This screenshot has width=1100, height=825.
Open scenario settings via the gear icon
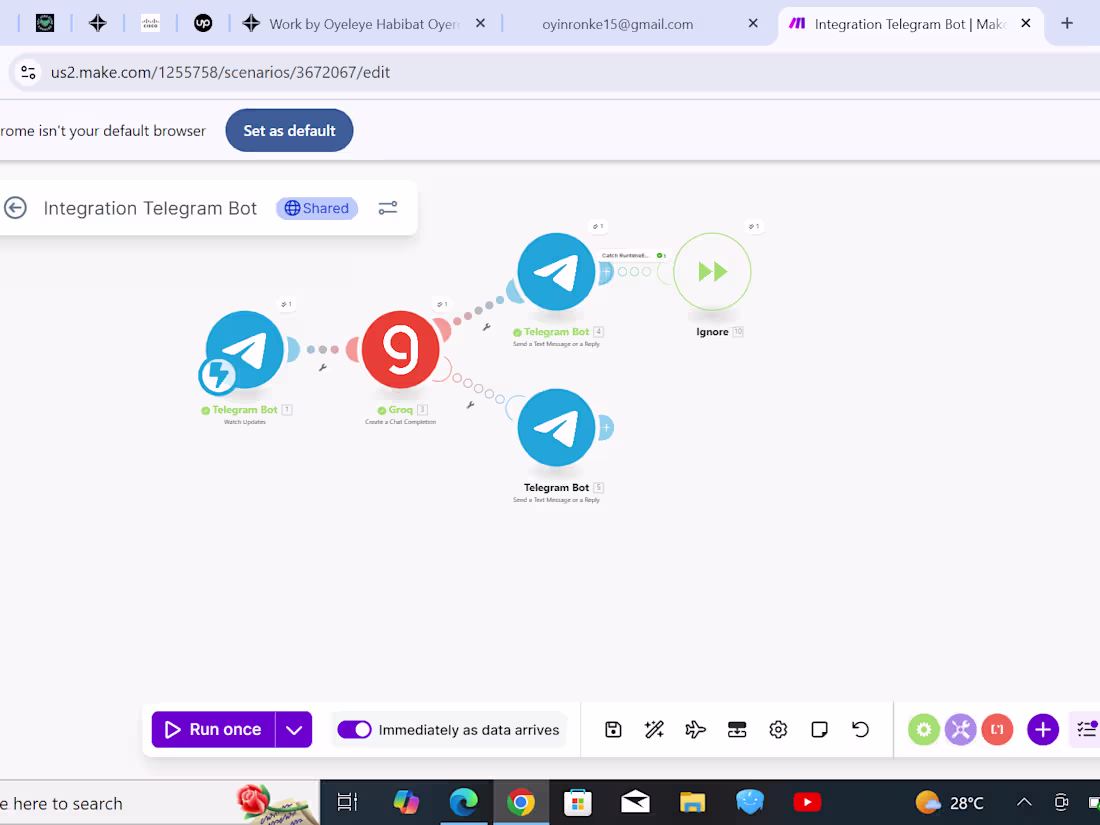[x=778, y=729]
